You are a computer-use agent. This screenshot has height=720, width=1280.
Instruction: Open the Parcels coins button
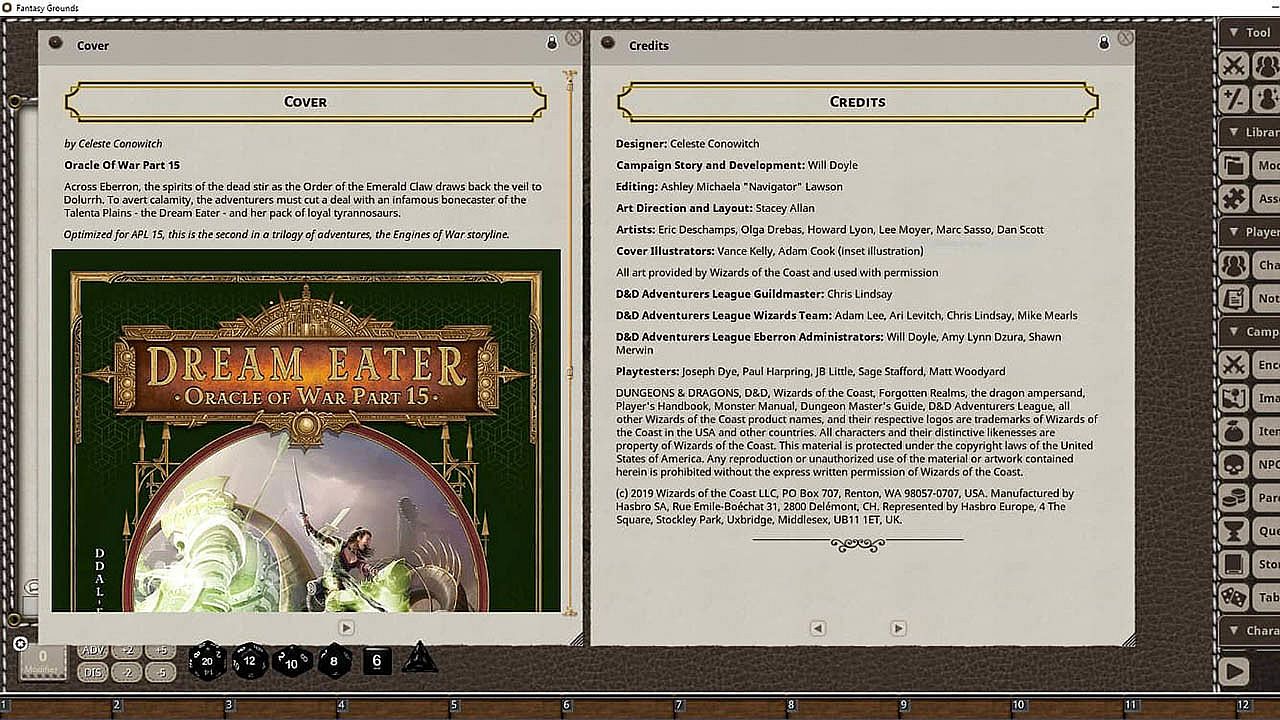click(x=1250, y=497)
